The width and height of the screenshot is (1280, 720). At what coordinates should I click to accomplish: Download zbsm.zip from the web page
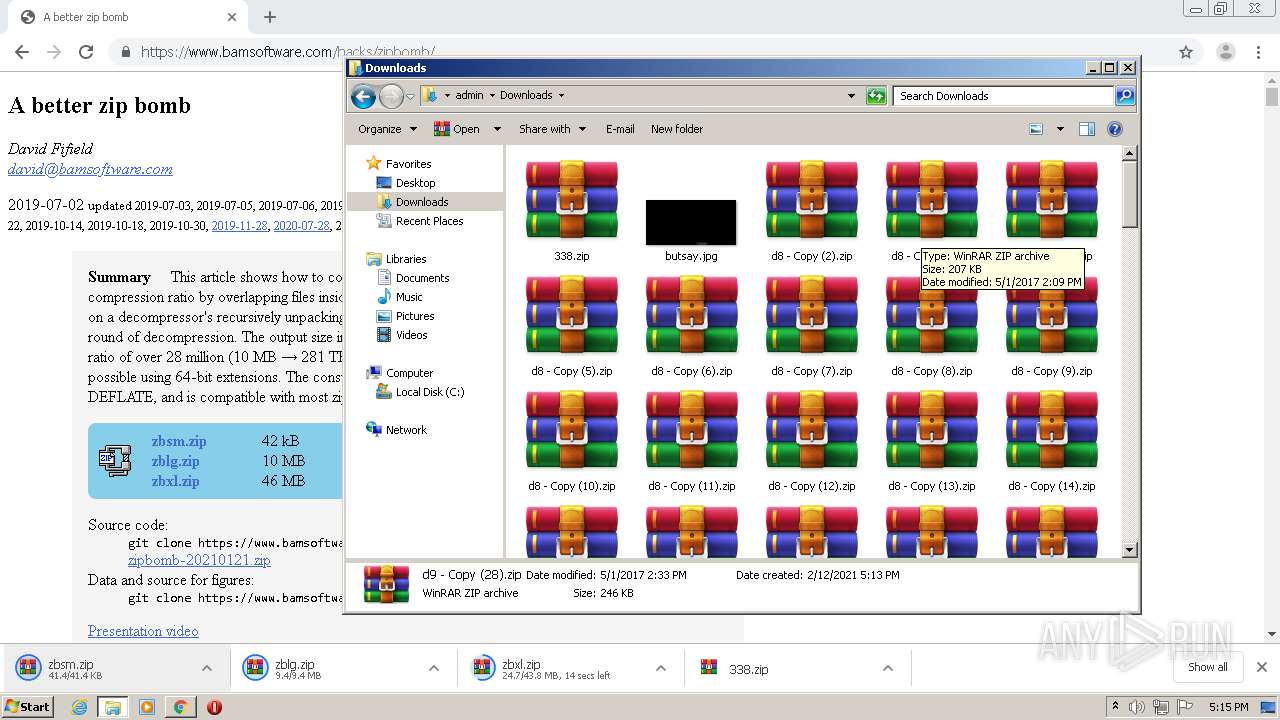point(179,441)
